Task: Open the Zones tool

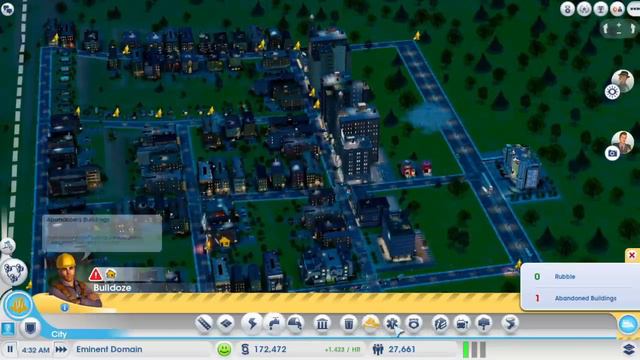Action: [226, 324]
